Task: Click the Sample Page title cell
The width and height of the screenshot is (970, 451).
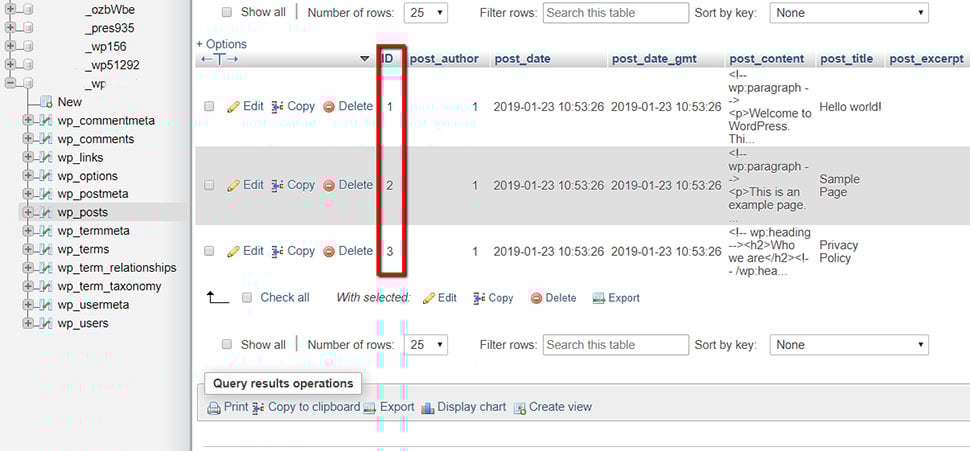Action: coord(839,186)
